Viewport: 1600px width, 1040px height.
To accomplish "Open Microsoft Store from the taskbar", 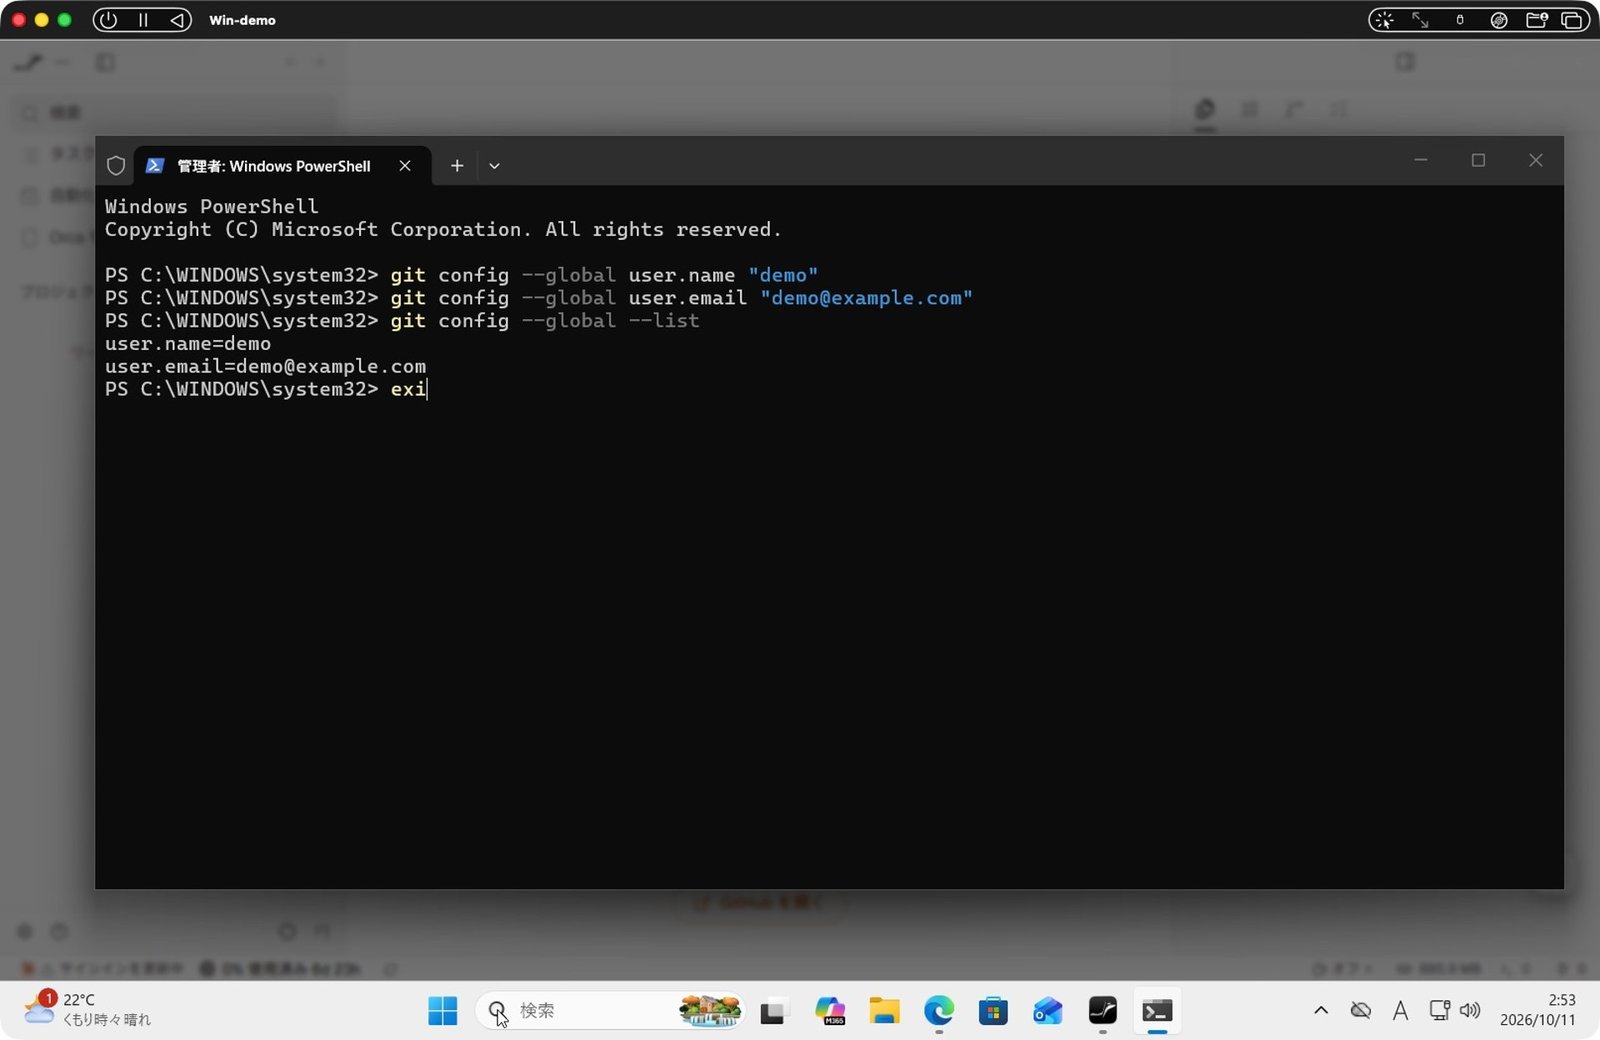I will tap(993, 1011).
